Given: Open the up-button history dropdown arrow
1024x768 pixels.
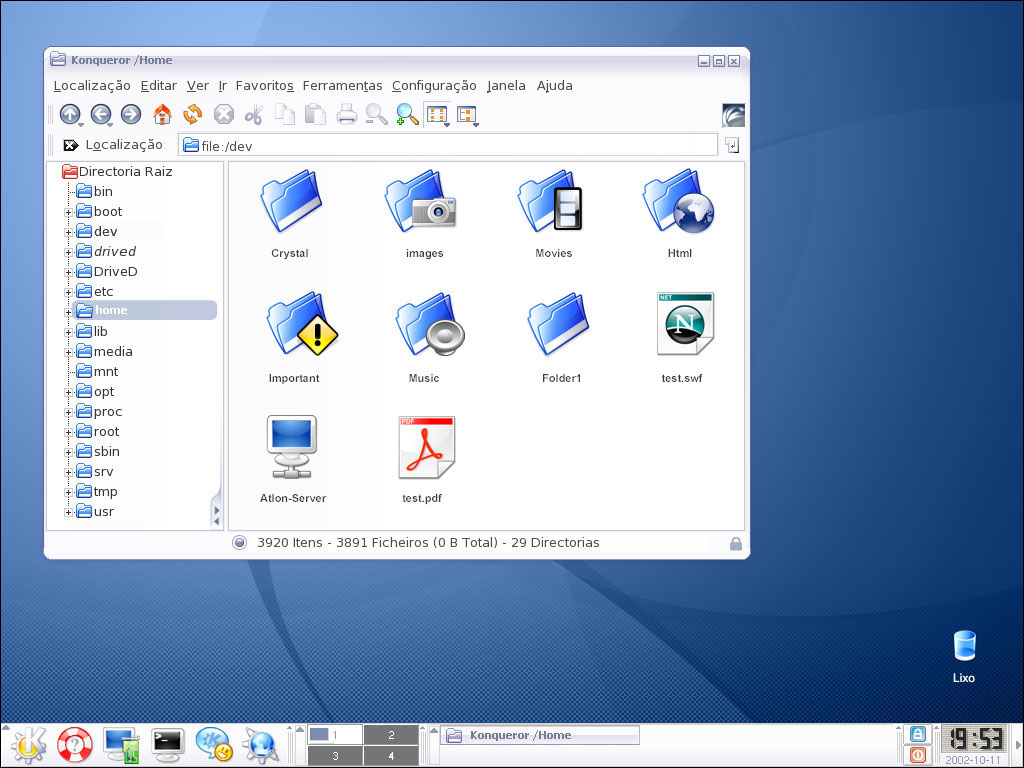Looking at the screenshot, I should (x=80, y=125).
